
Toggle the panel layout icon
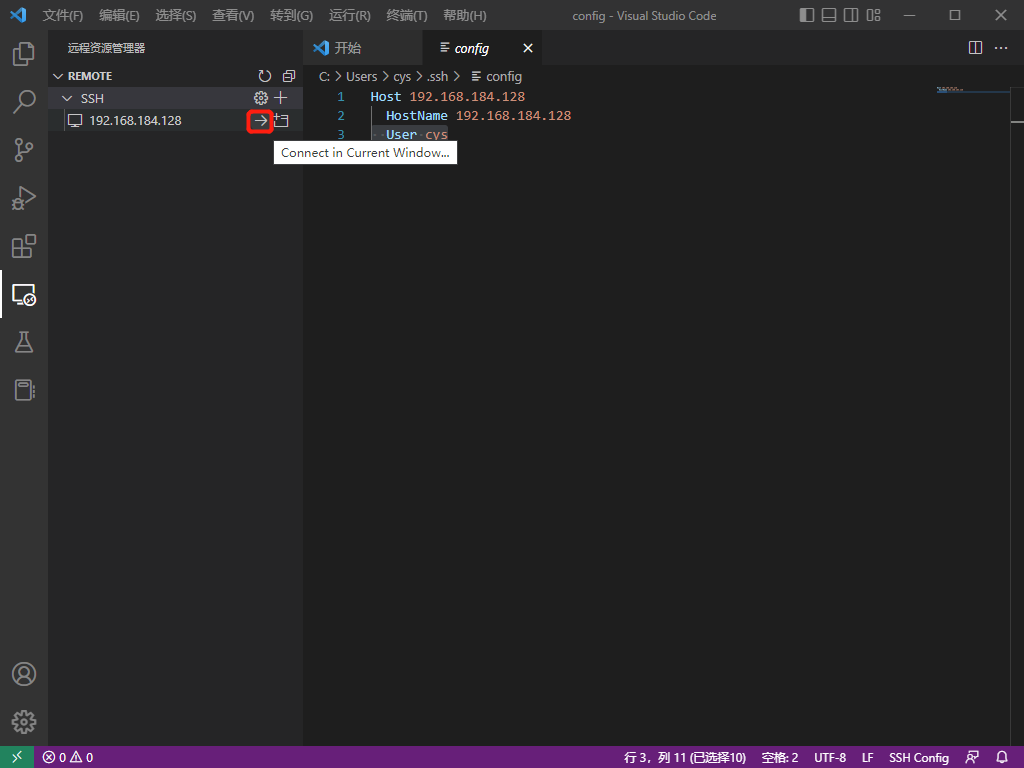pyautogui.click(x=831, y=15)
